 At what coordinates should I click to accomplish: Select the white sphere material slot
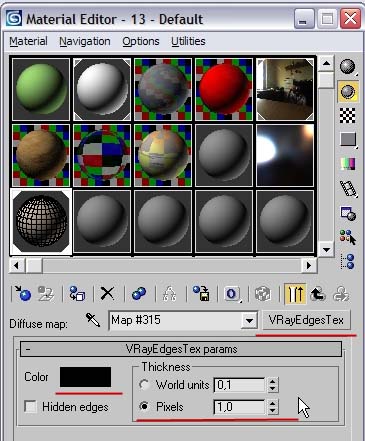[102, 89]
